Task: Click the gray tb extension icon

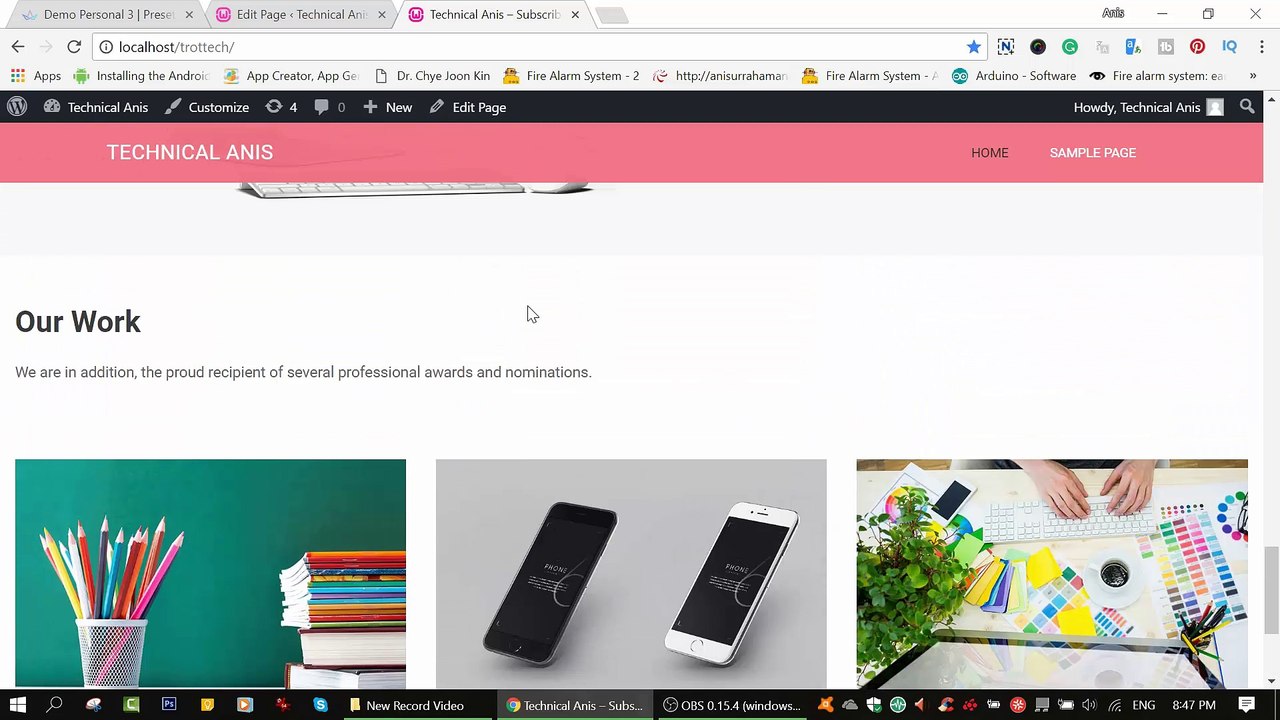Action: tap(1165, 47)
